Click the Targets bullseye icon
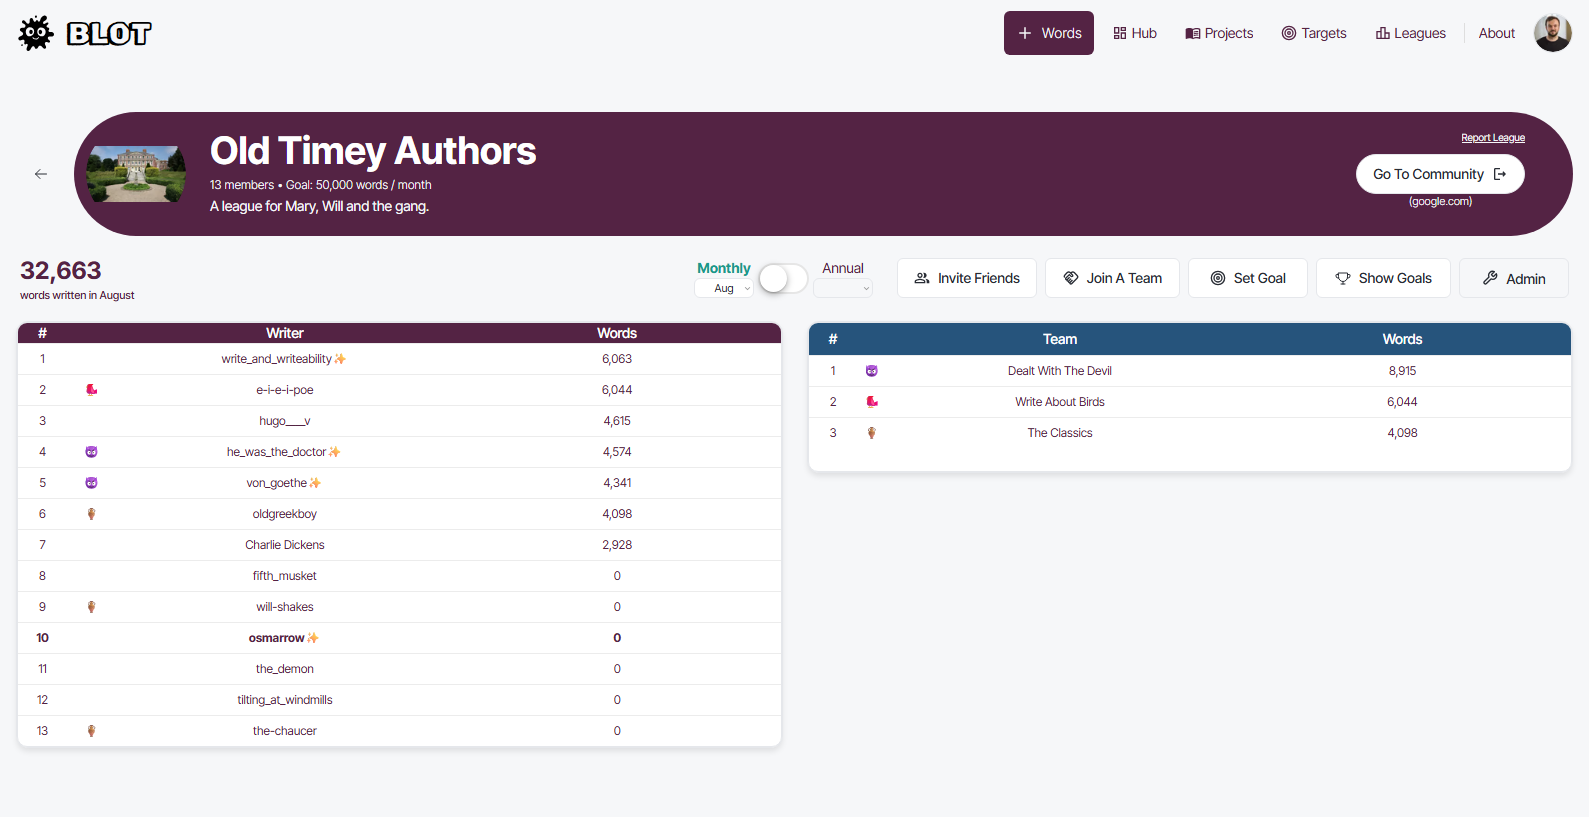The height and width of the screenshot is (817, 1589). click(1289, 33)
